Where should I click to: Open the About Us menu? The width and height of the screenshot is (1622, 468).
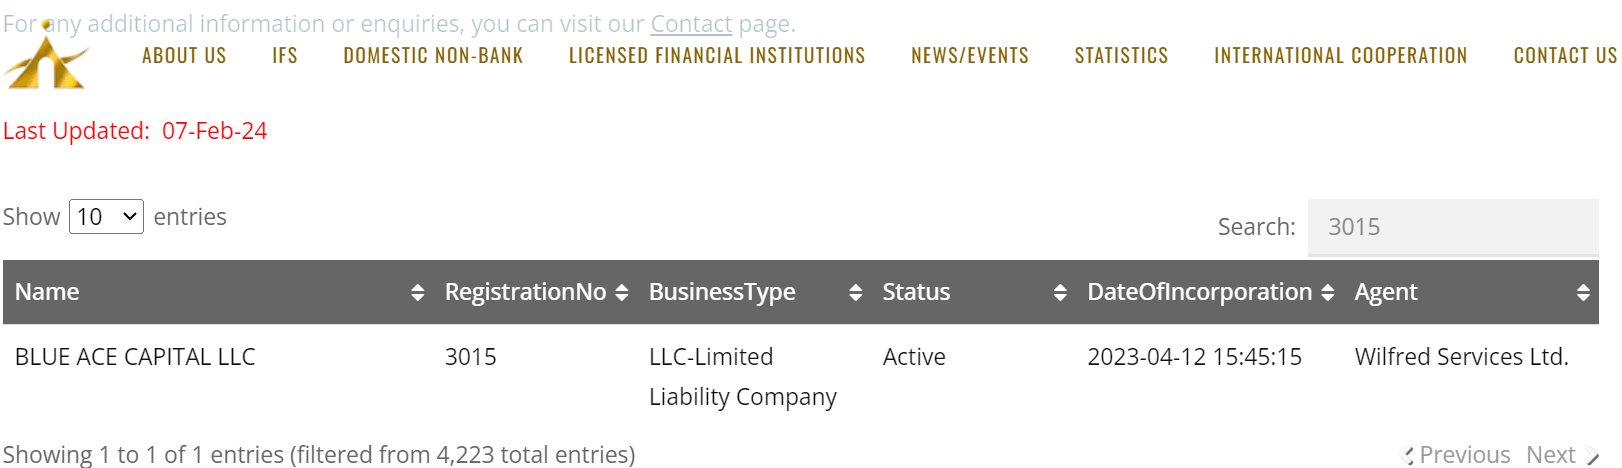[184, 56]
